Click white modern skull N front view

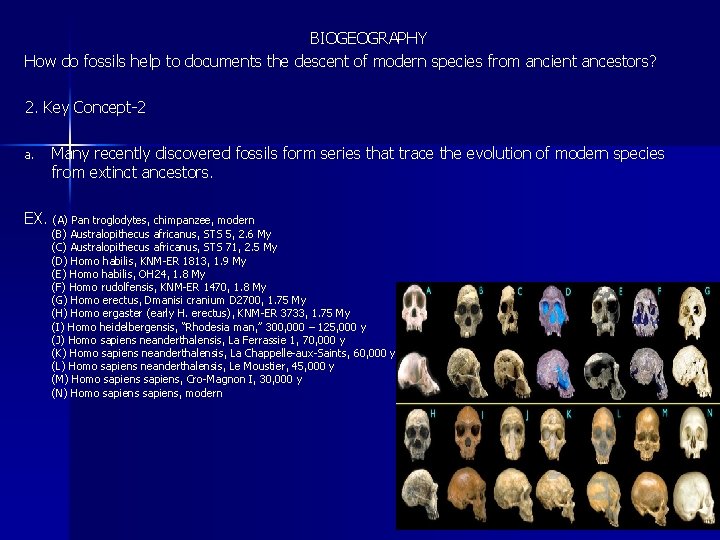click(x=693, y=433)
